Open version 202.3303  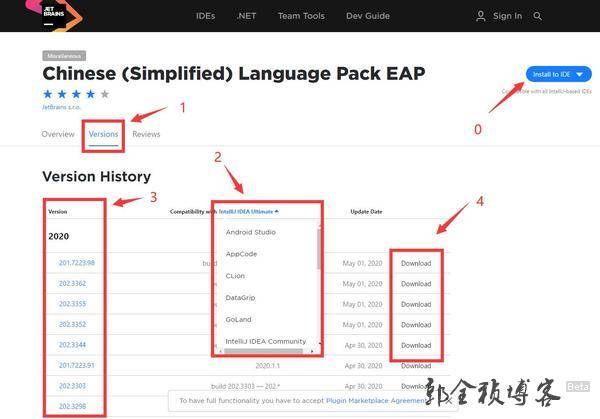coord(72,386)
